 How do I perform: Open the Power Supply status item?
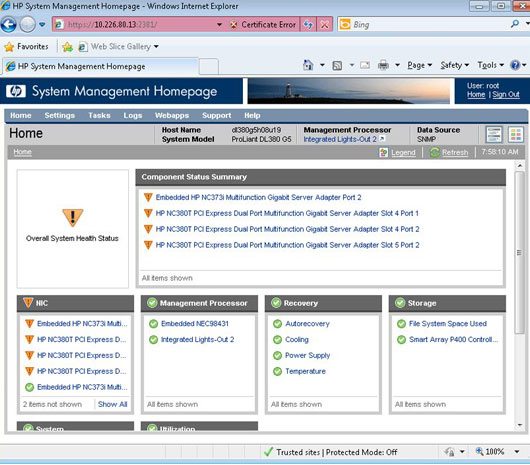(308, 356)
